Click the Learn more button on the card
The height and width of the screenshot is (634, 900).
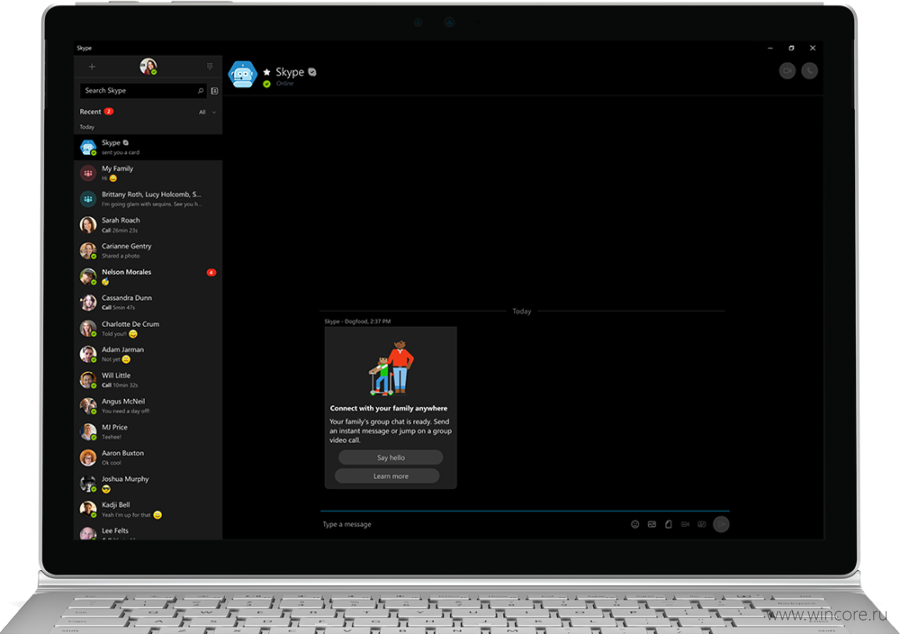click(387, 476)
